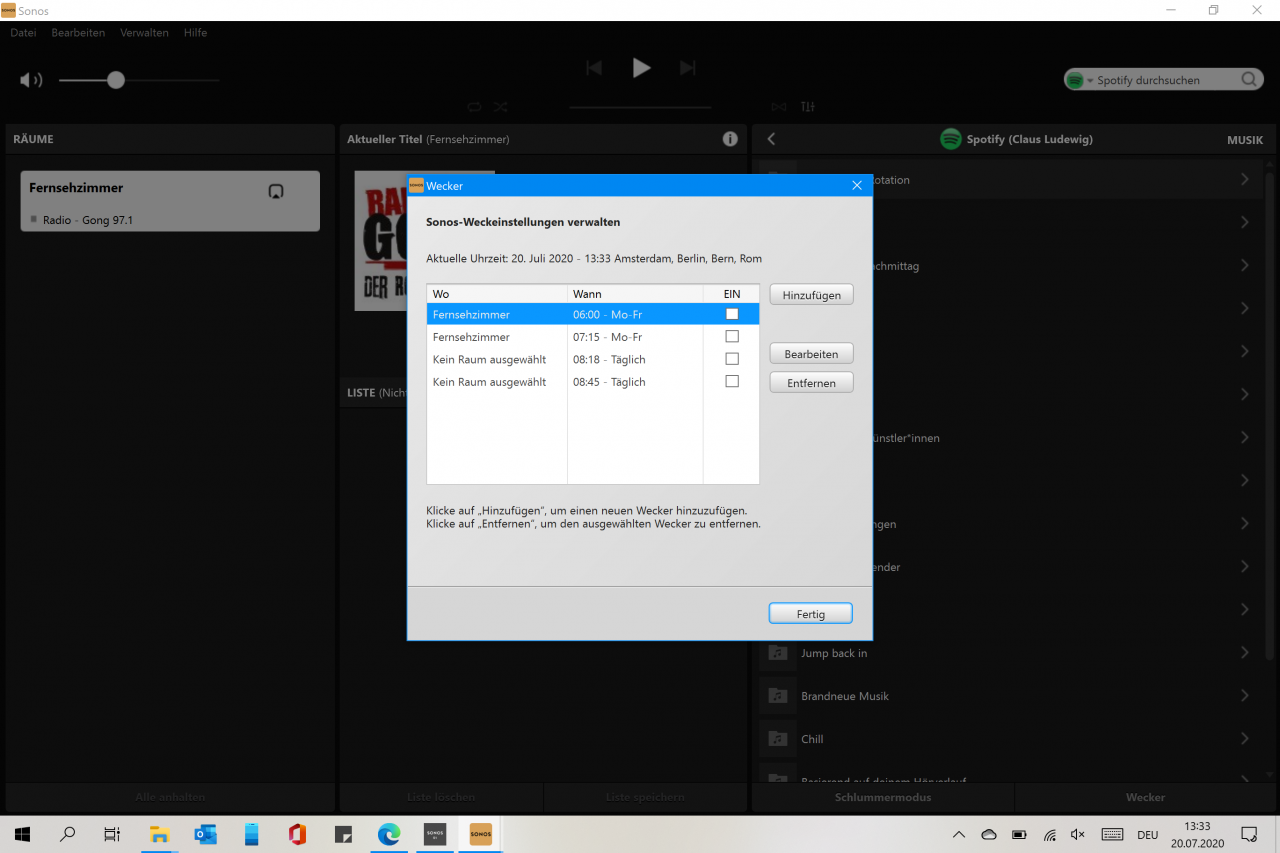
Task: Enable the 06:00 Mo-Fr alarm checkbox
Action: point(732,314)
